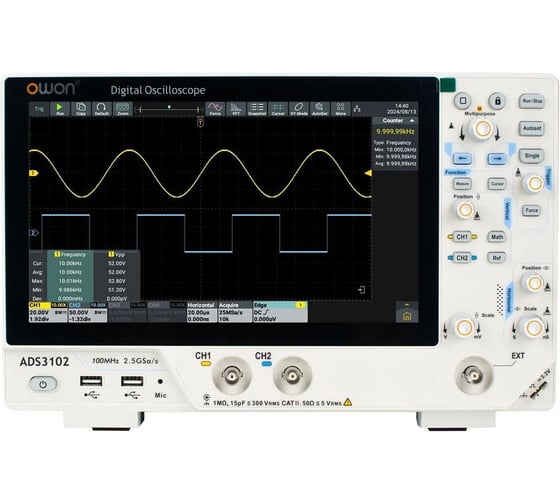
Task: Select the XY Mode toolbar icon
Action: point(299,109)
